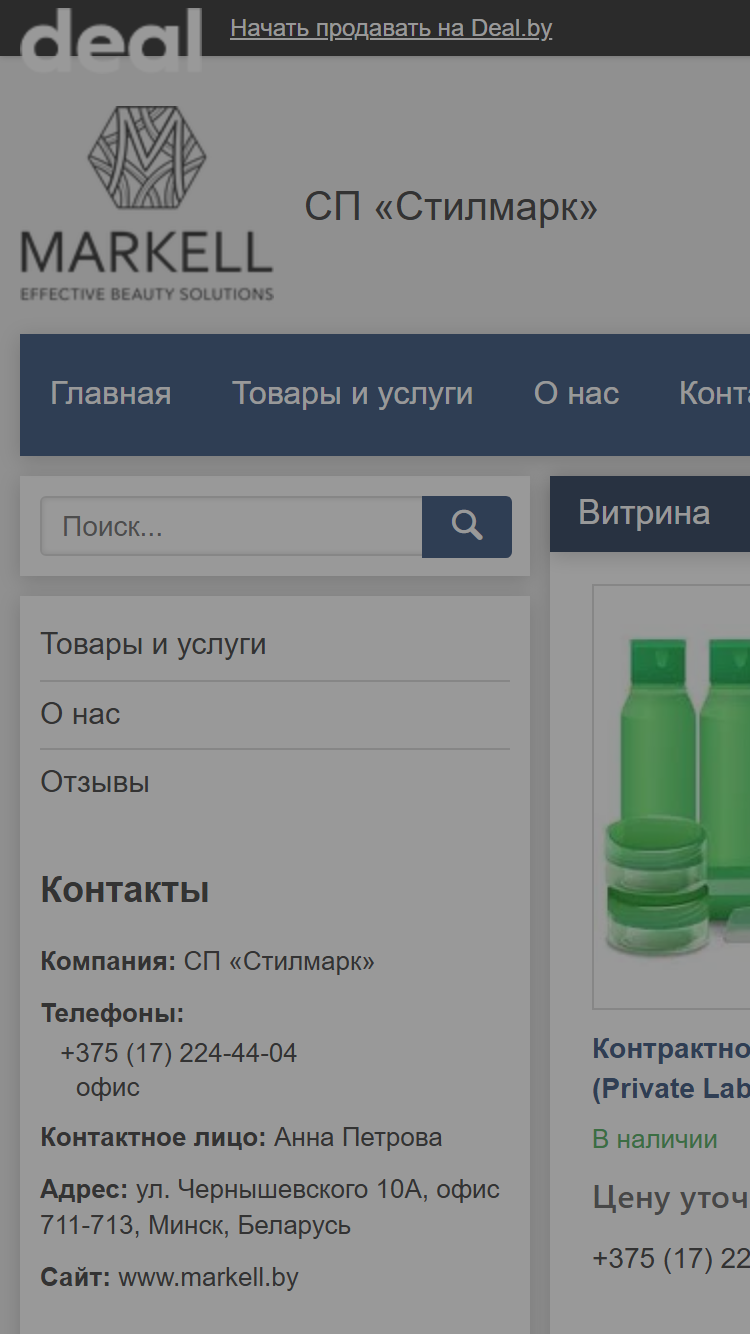
Task: Focus the Поиск search input field
Action: [x=231, y=527]
